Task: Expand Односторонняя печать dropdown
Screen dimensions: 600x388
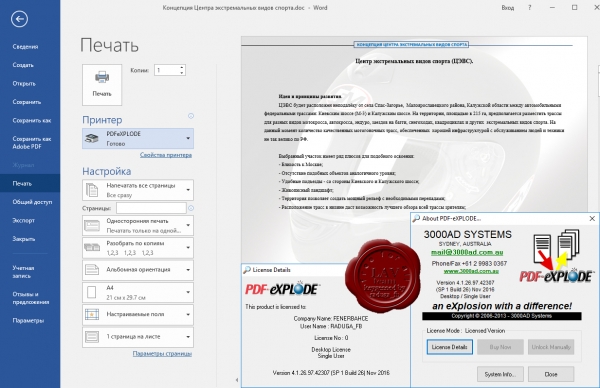Action: pyautogui.click(x=138, y=225)
